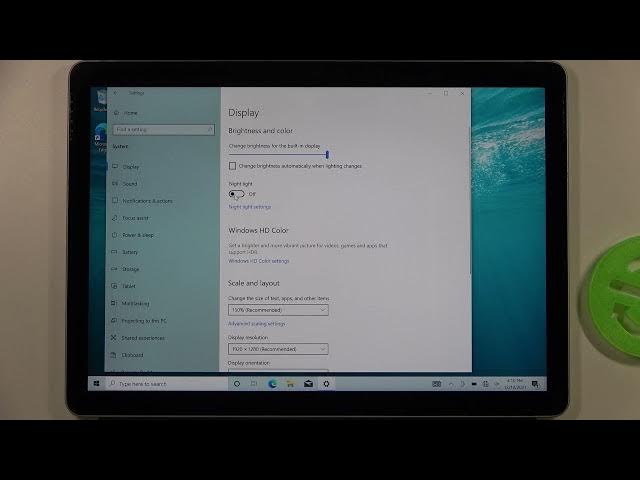
Task: Open the Tablet icon in sidebar
Action: click(114, 286)
